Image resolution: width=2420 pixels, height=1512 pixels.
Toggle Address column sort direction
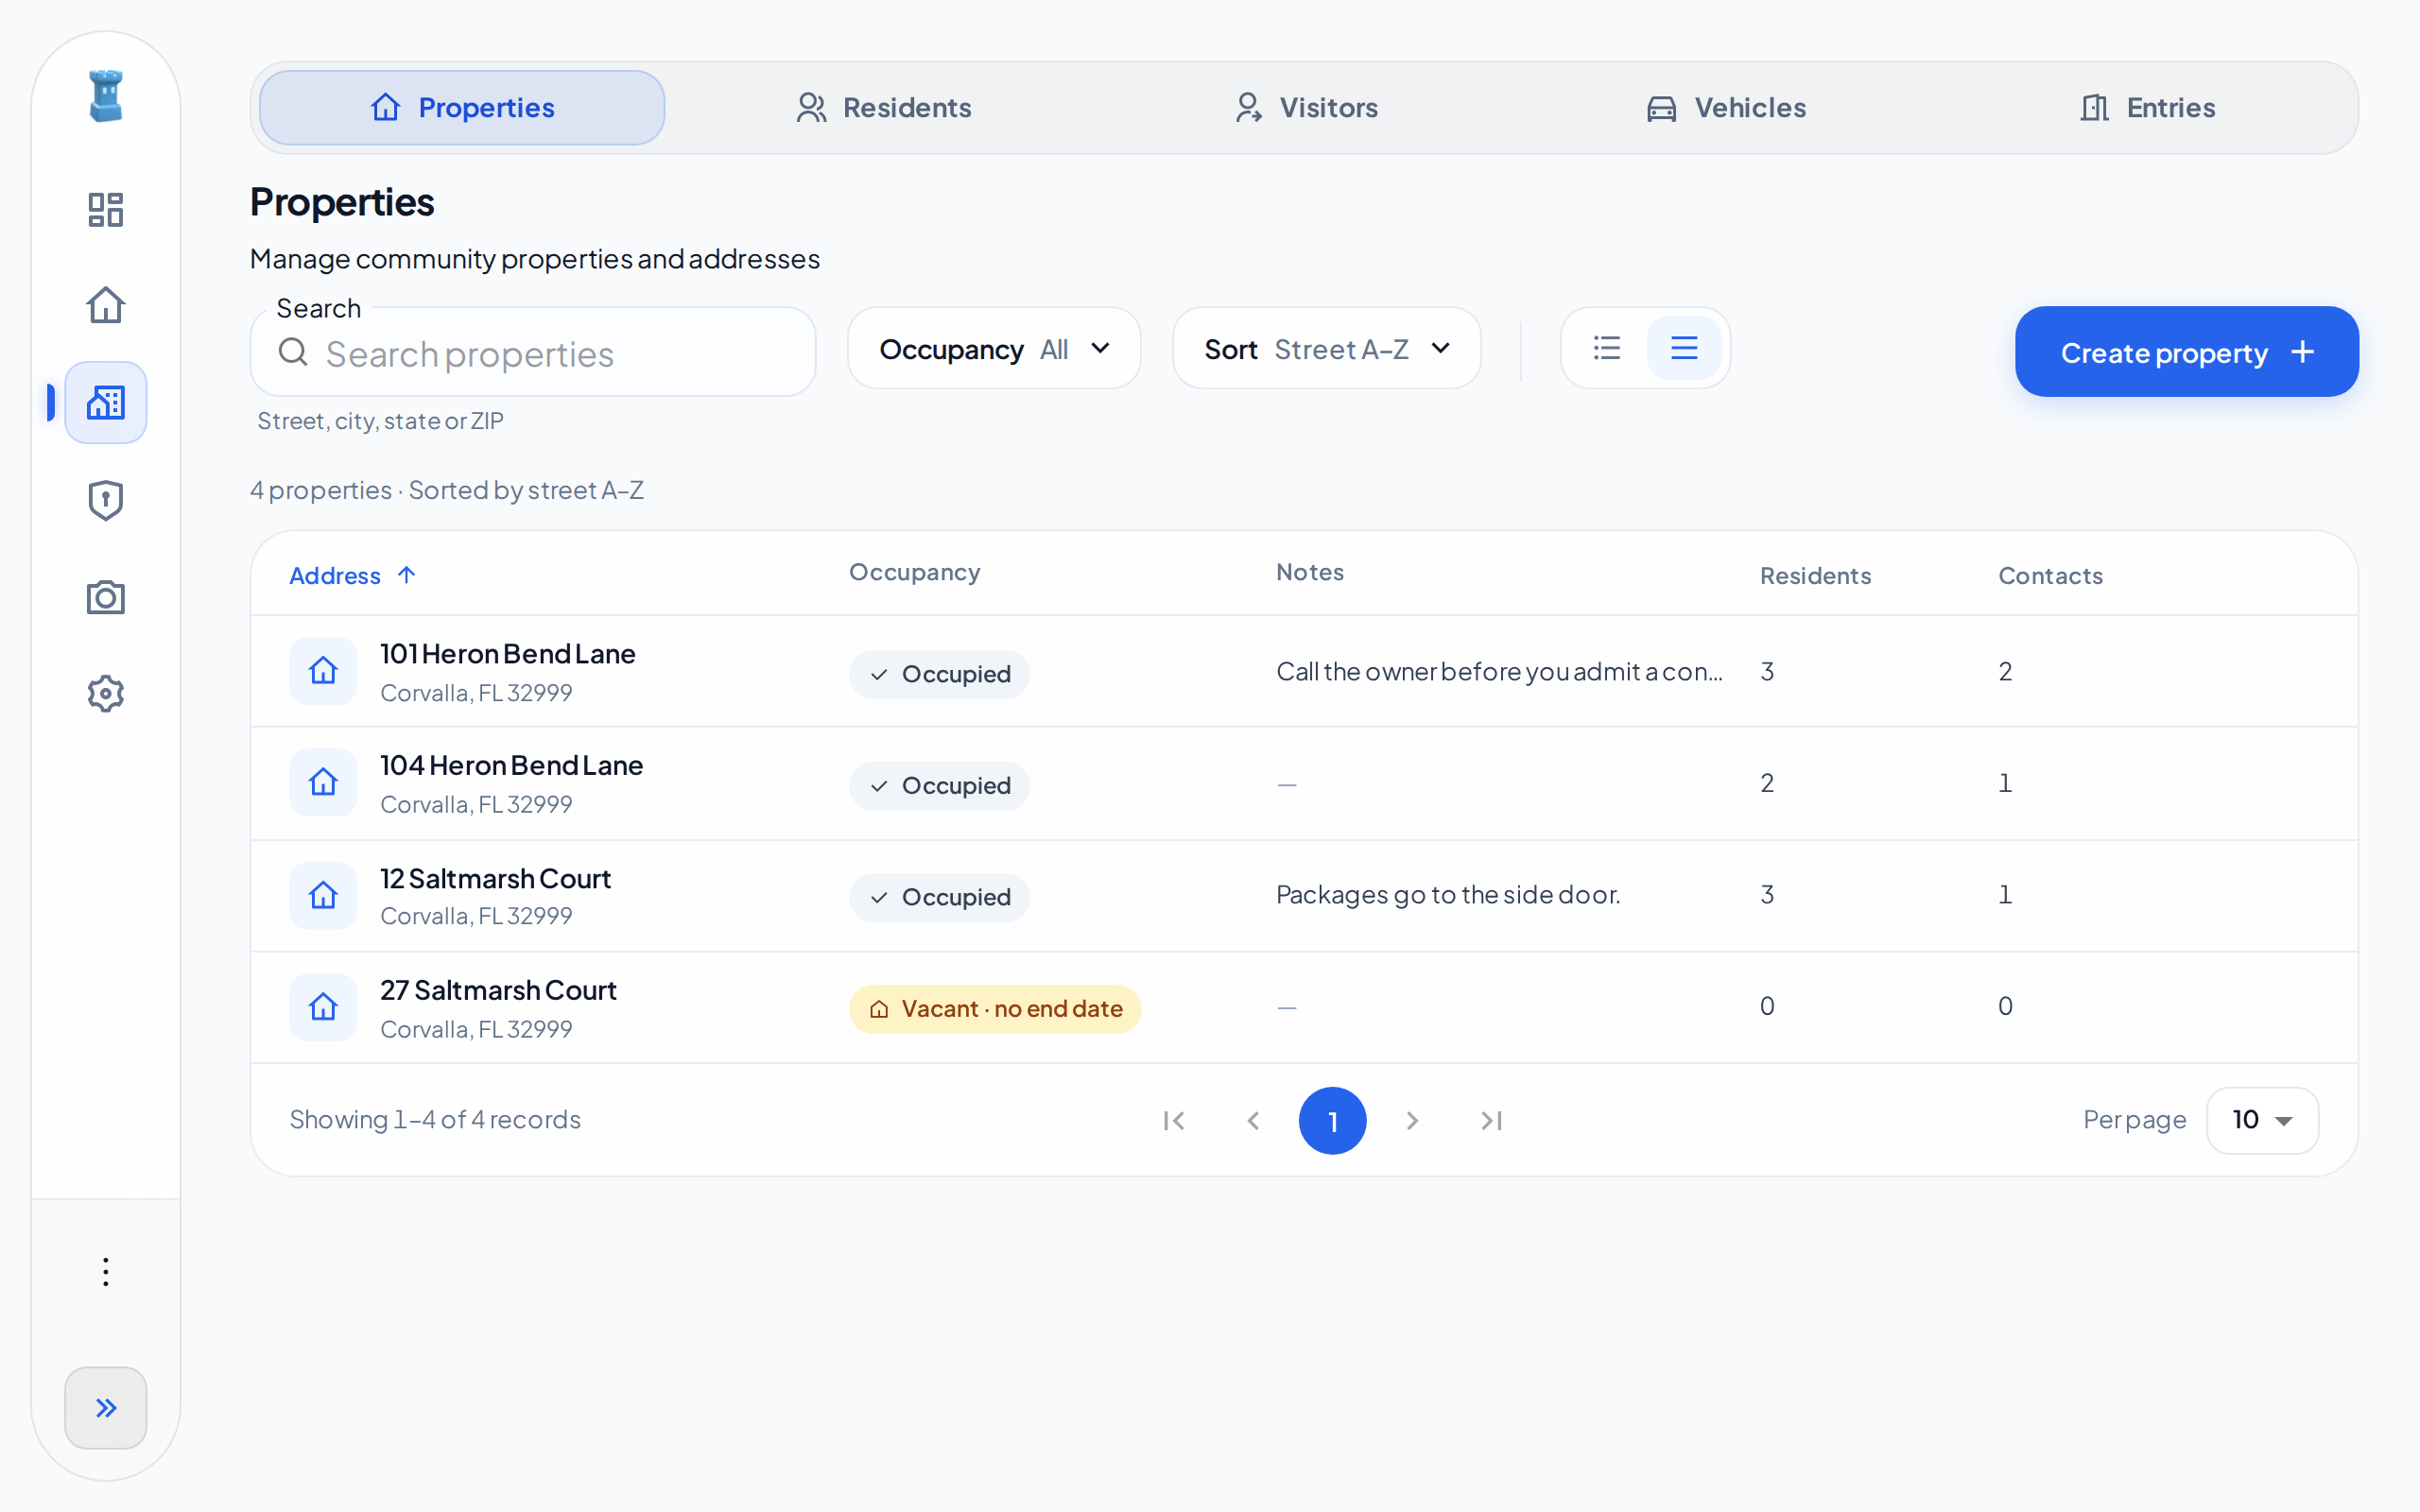(352, 575)
